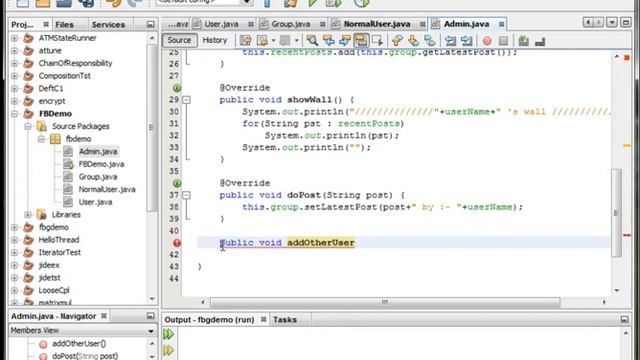Close the Output fbgdemo tab
640x360 pixels.
[264, 320]
